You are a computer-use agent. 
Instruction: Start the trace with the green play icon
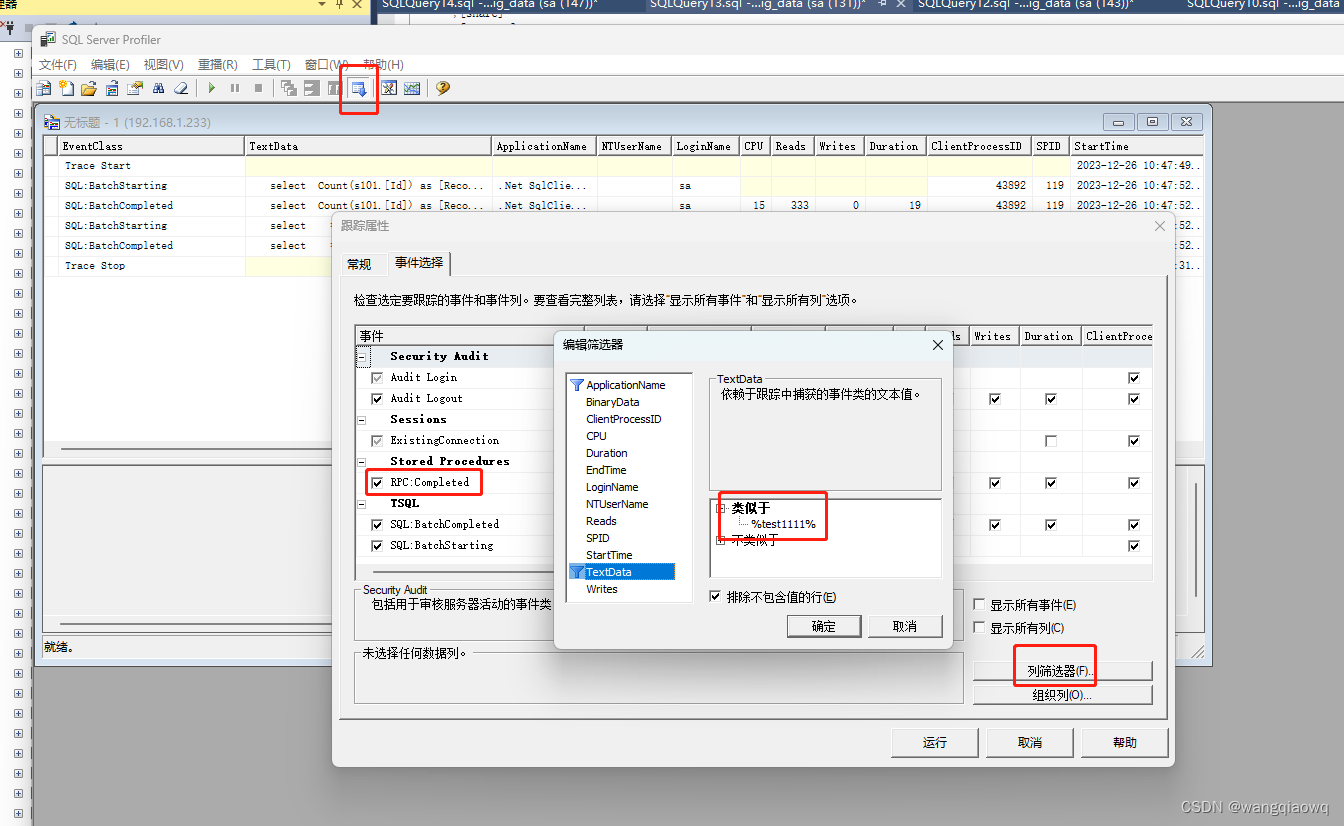pyautogui.click(x=212, y=88)
